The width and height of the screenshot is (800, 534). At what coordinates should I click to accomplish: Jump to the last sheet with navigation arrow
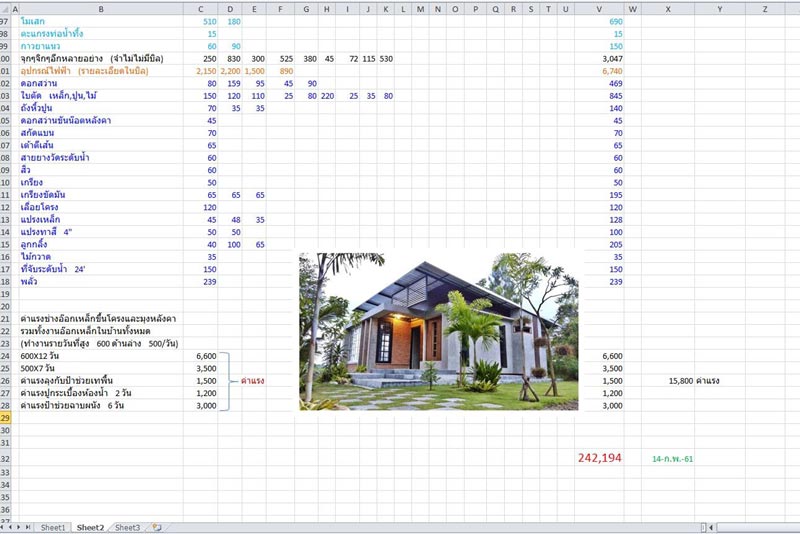(28, 527)
